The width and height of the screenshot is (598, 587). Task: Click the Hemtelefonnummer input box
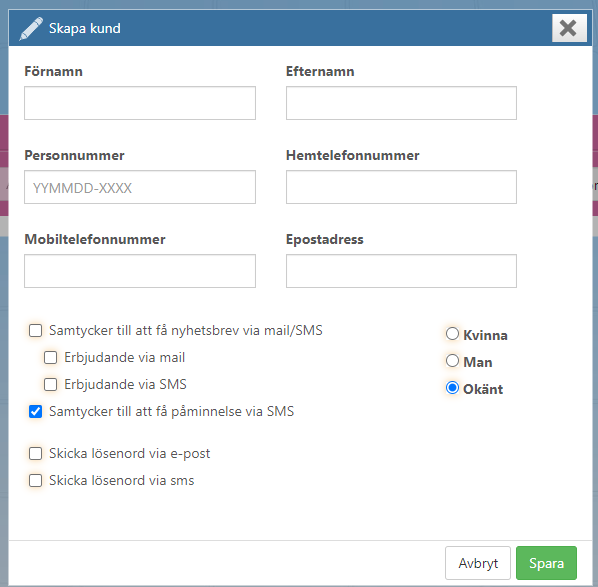(x=401, y=187)
